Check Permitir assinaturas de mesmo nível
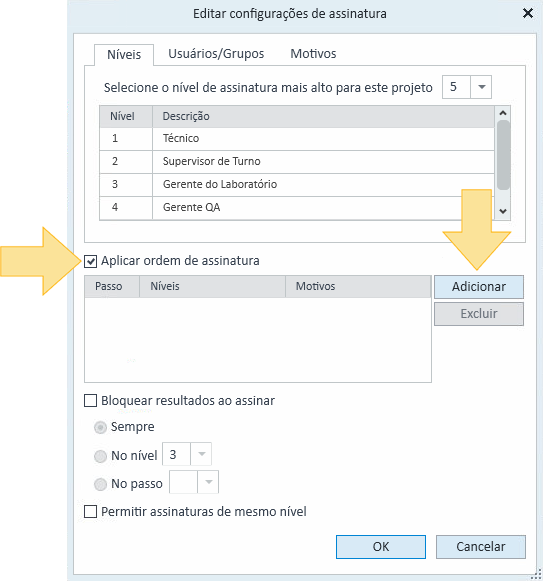The image size is (543, 581). 90,512
